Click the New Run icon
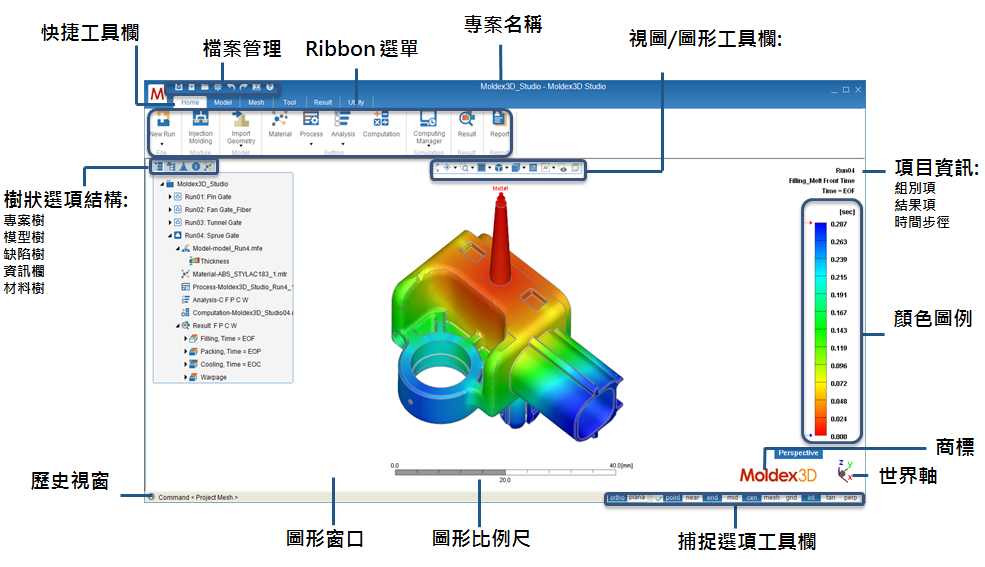Screen dimensions: 985x567 point(163,118)
